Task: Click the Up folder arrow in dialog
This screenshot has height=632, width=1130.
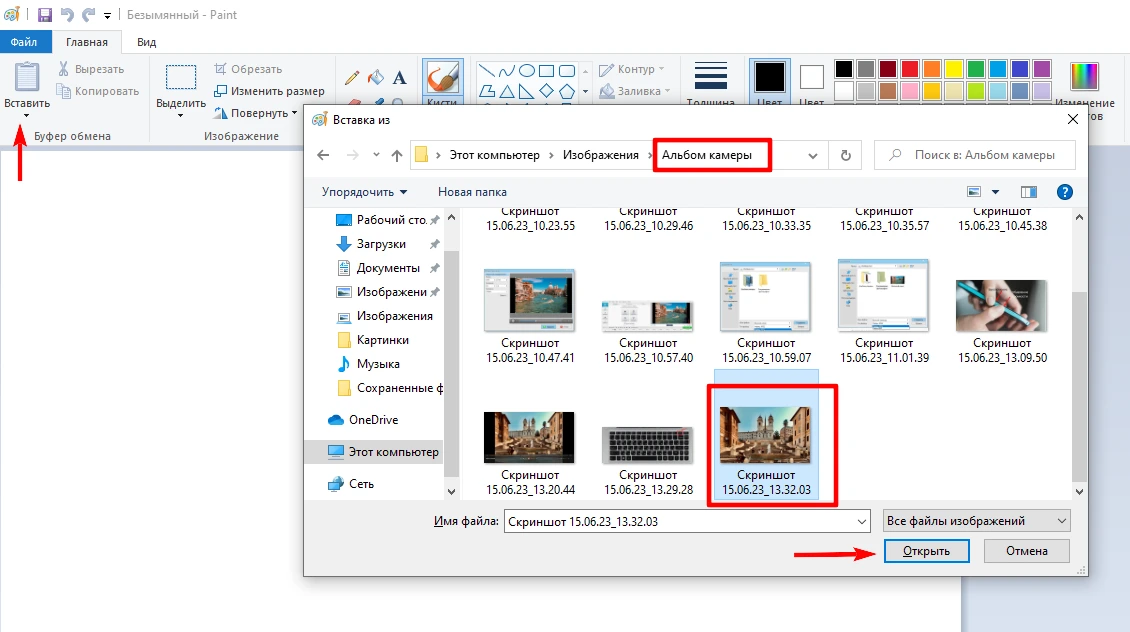Action: click(397, 155)
